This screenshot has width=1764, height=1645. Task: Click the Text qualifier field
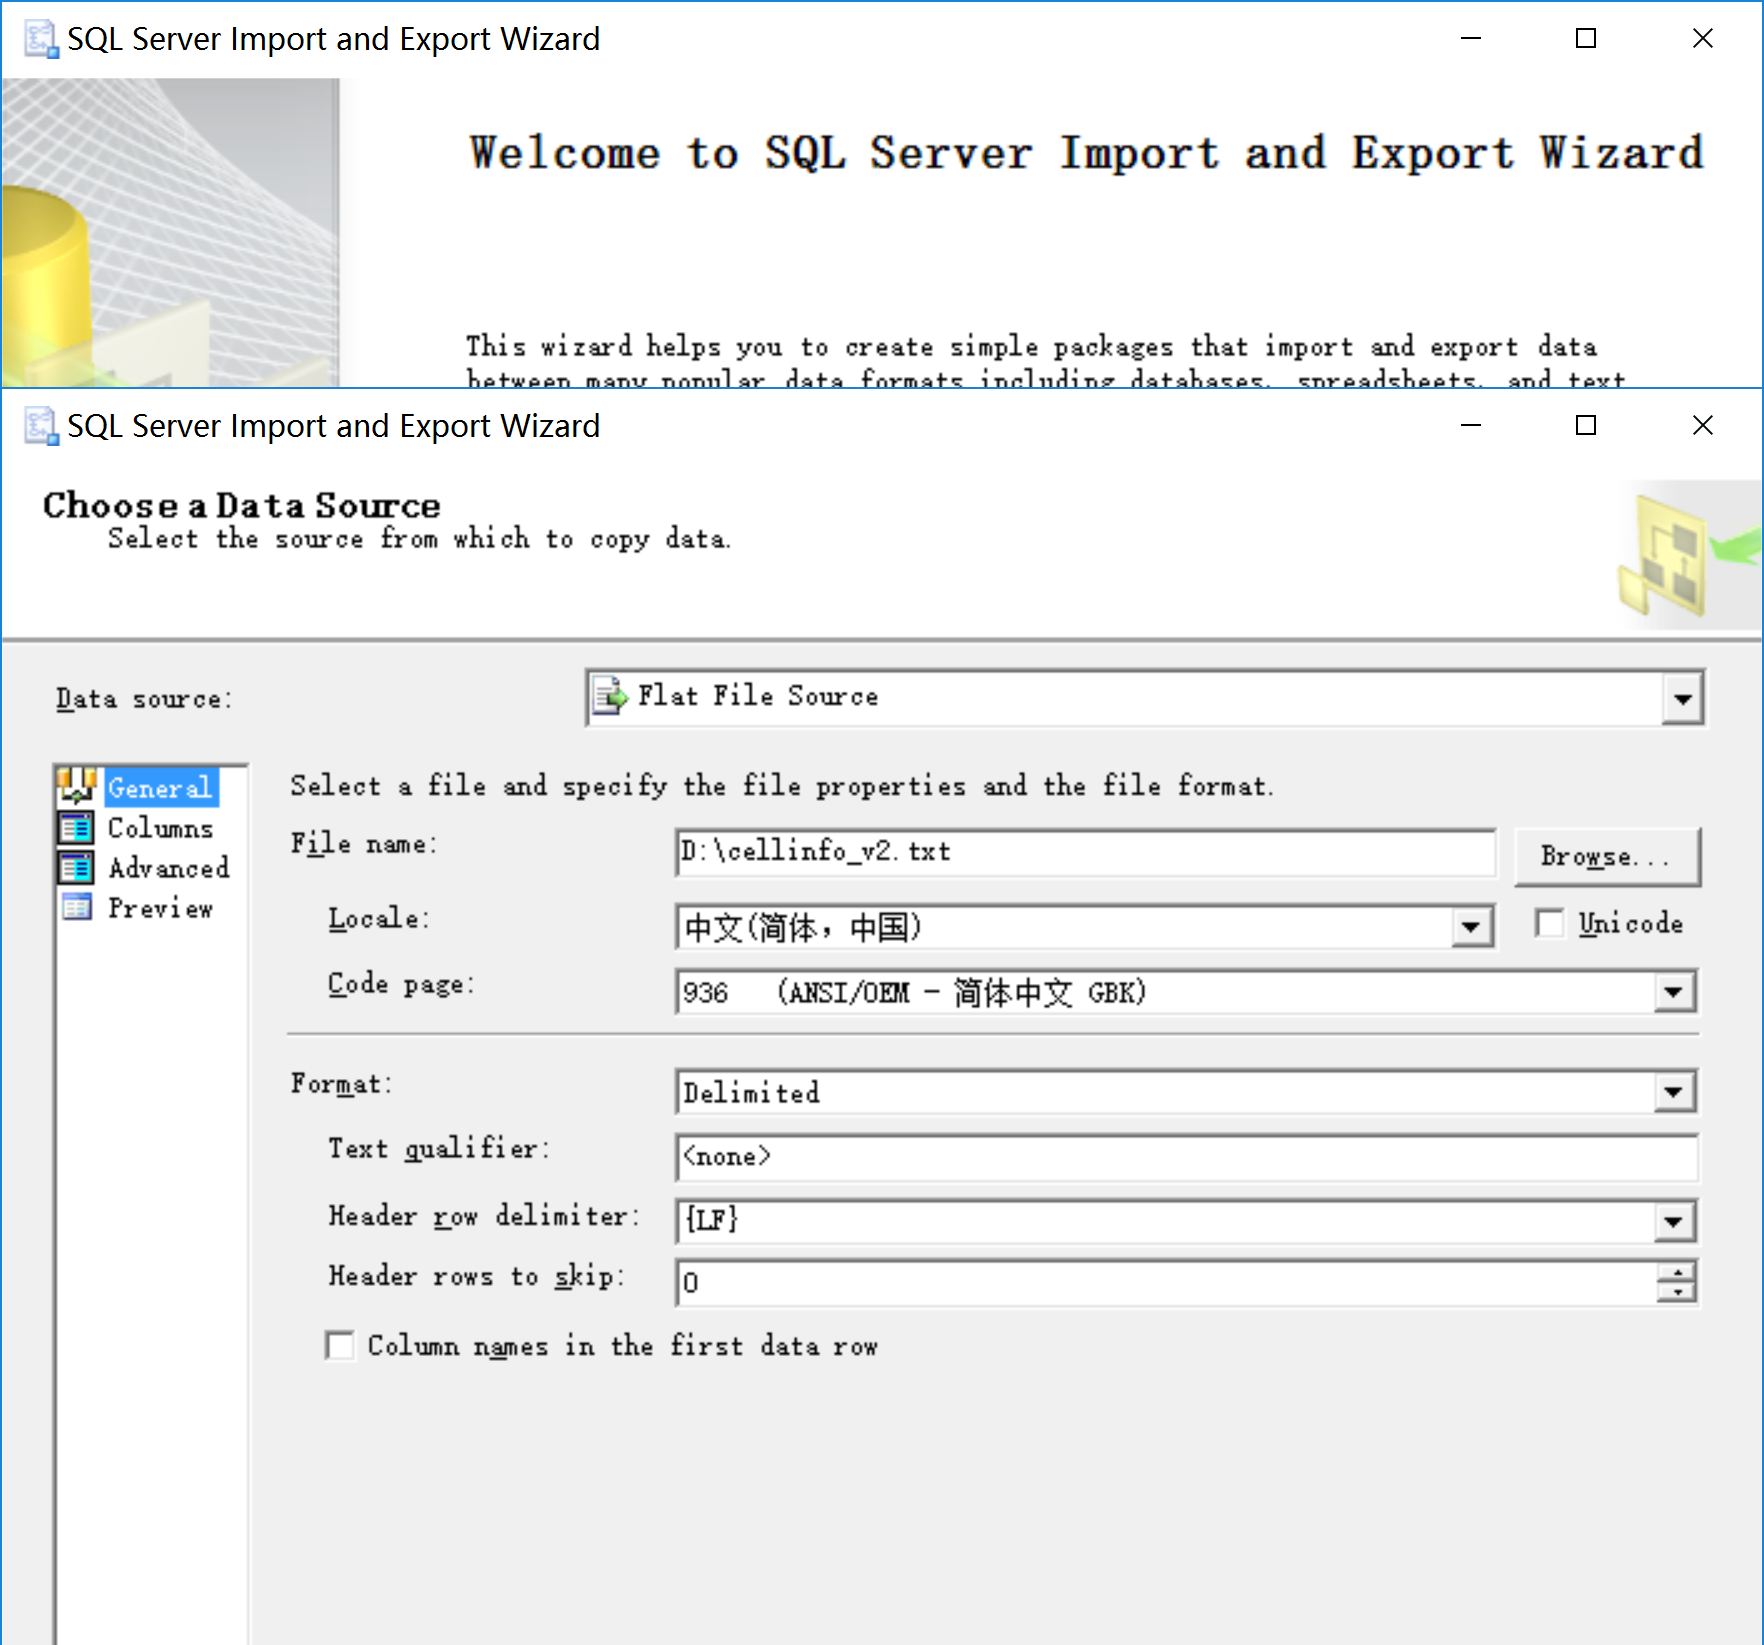click(1186, 1157)
